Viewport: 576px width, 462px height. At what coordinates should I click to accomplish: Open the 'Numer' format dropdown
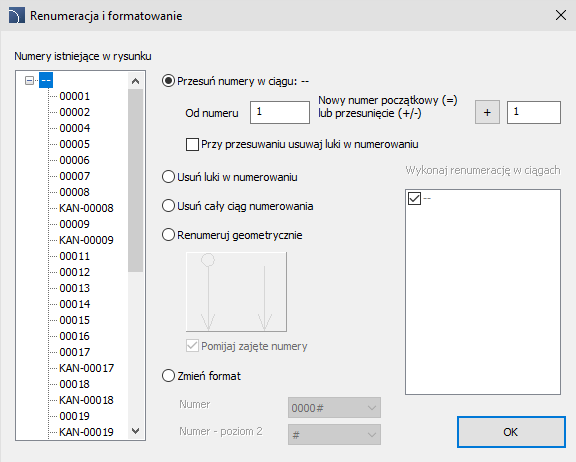pyautogui.click(x=334, y=408)
